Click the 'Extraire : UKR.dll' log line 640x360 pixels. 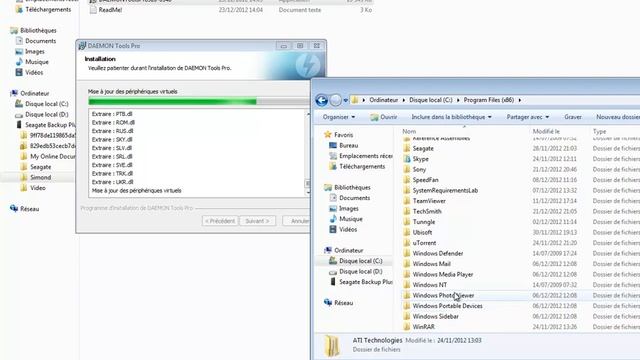pyautogui.click(x=113, y=182)
